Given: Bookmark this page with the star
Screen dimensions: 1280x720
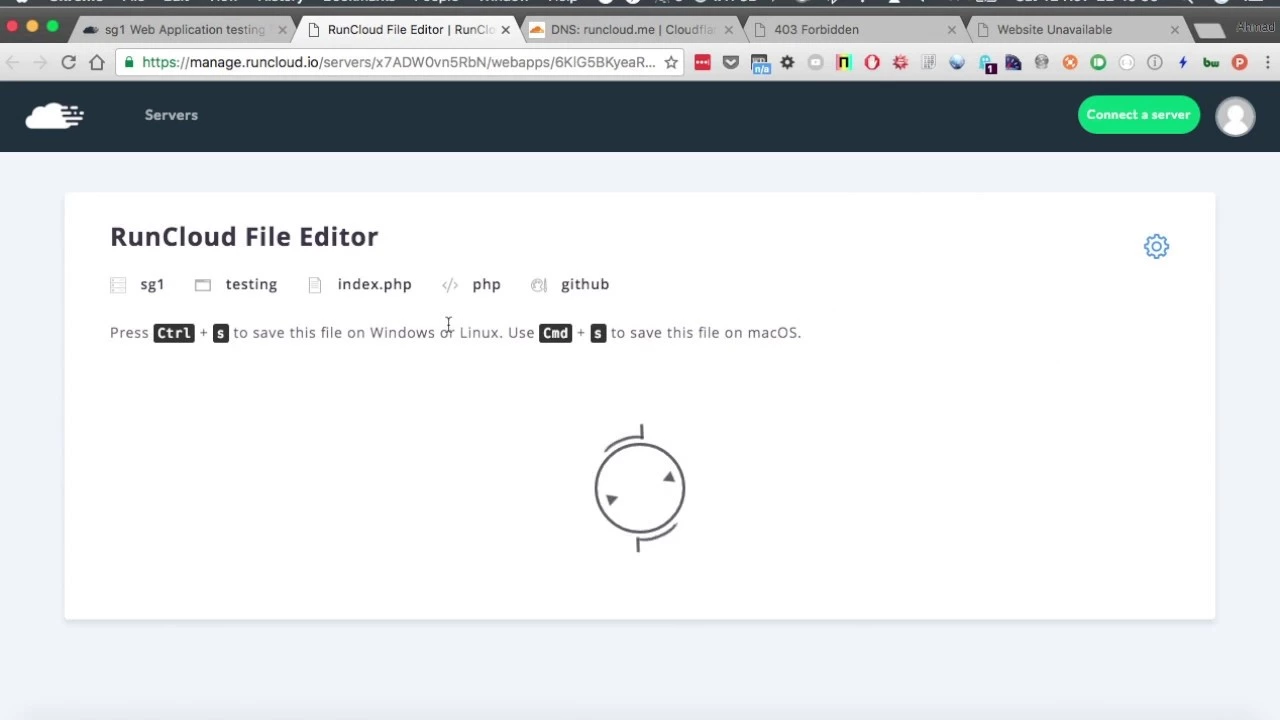Looking at the screenshot, I should pos(671,62).
